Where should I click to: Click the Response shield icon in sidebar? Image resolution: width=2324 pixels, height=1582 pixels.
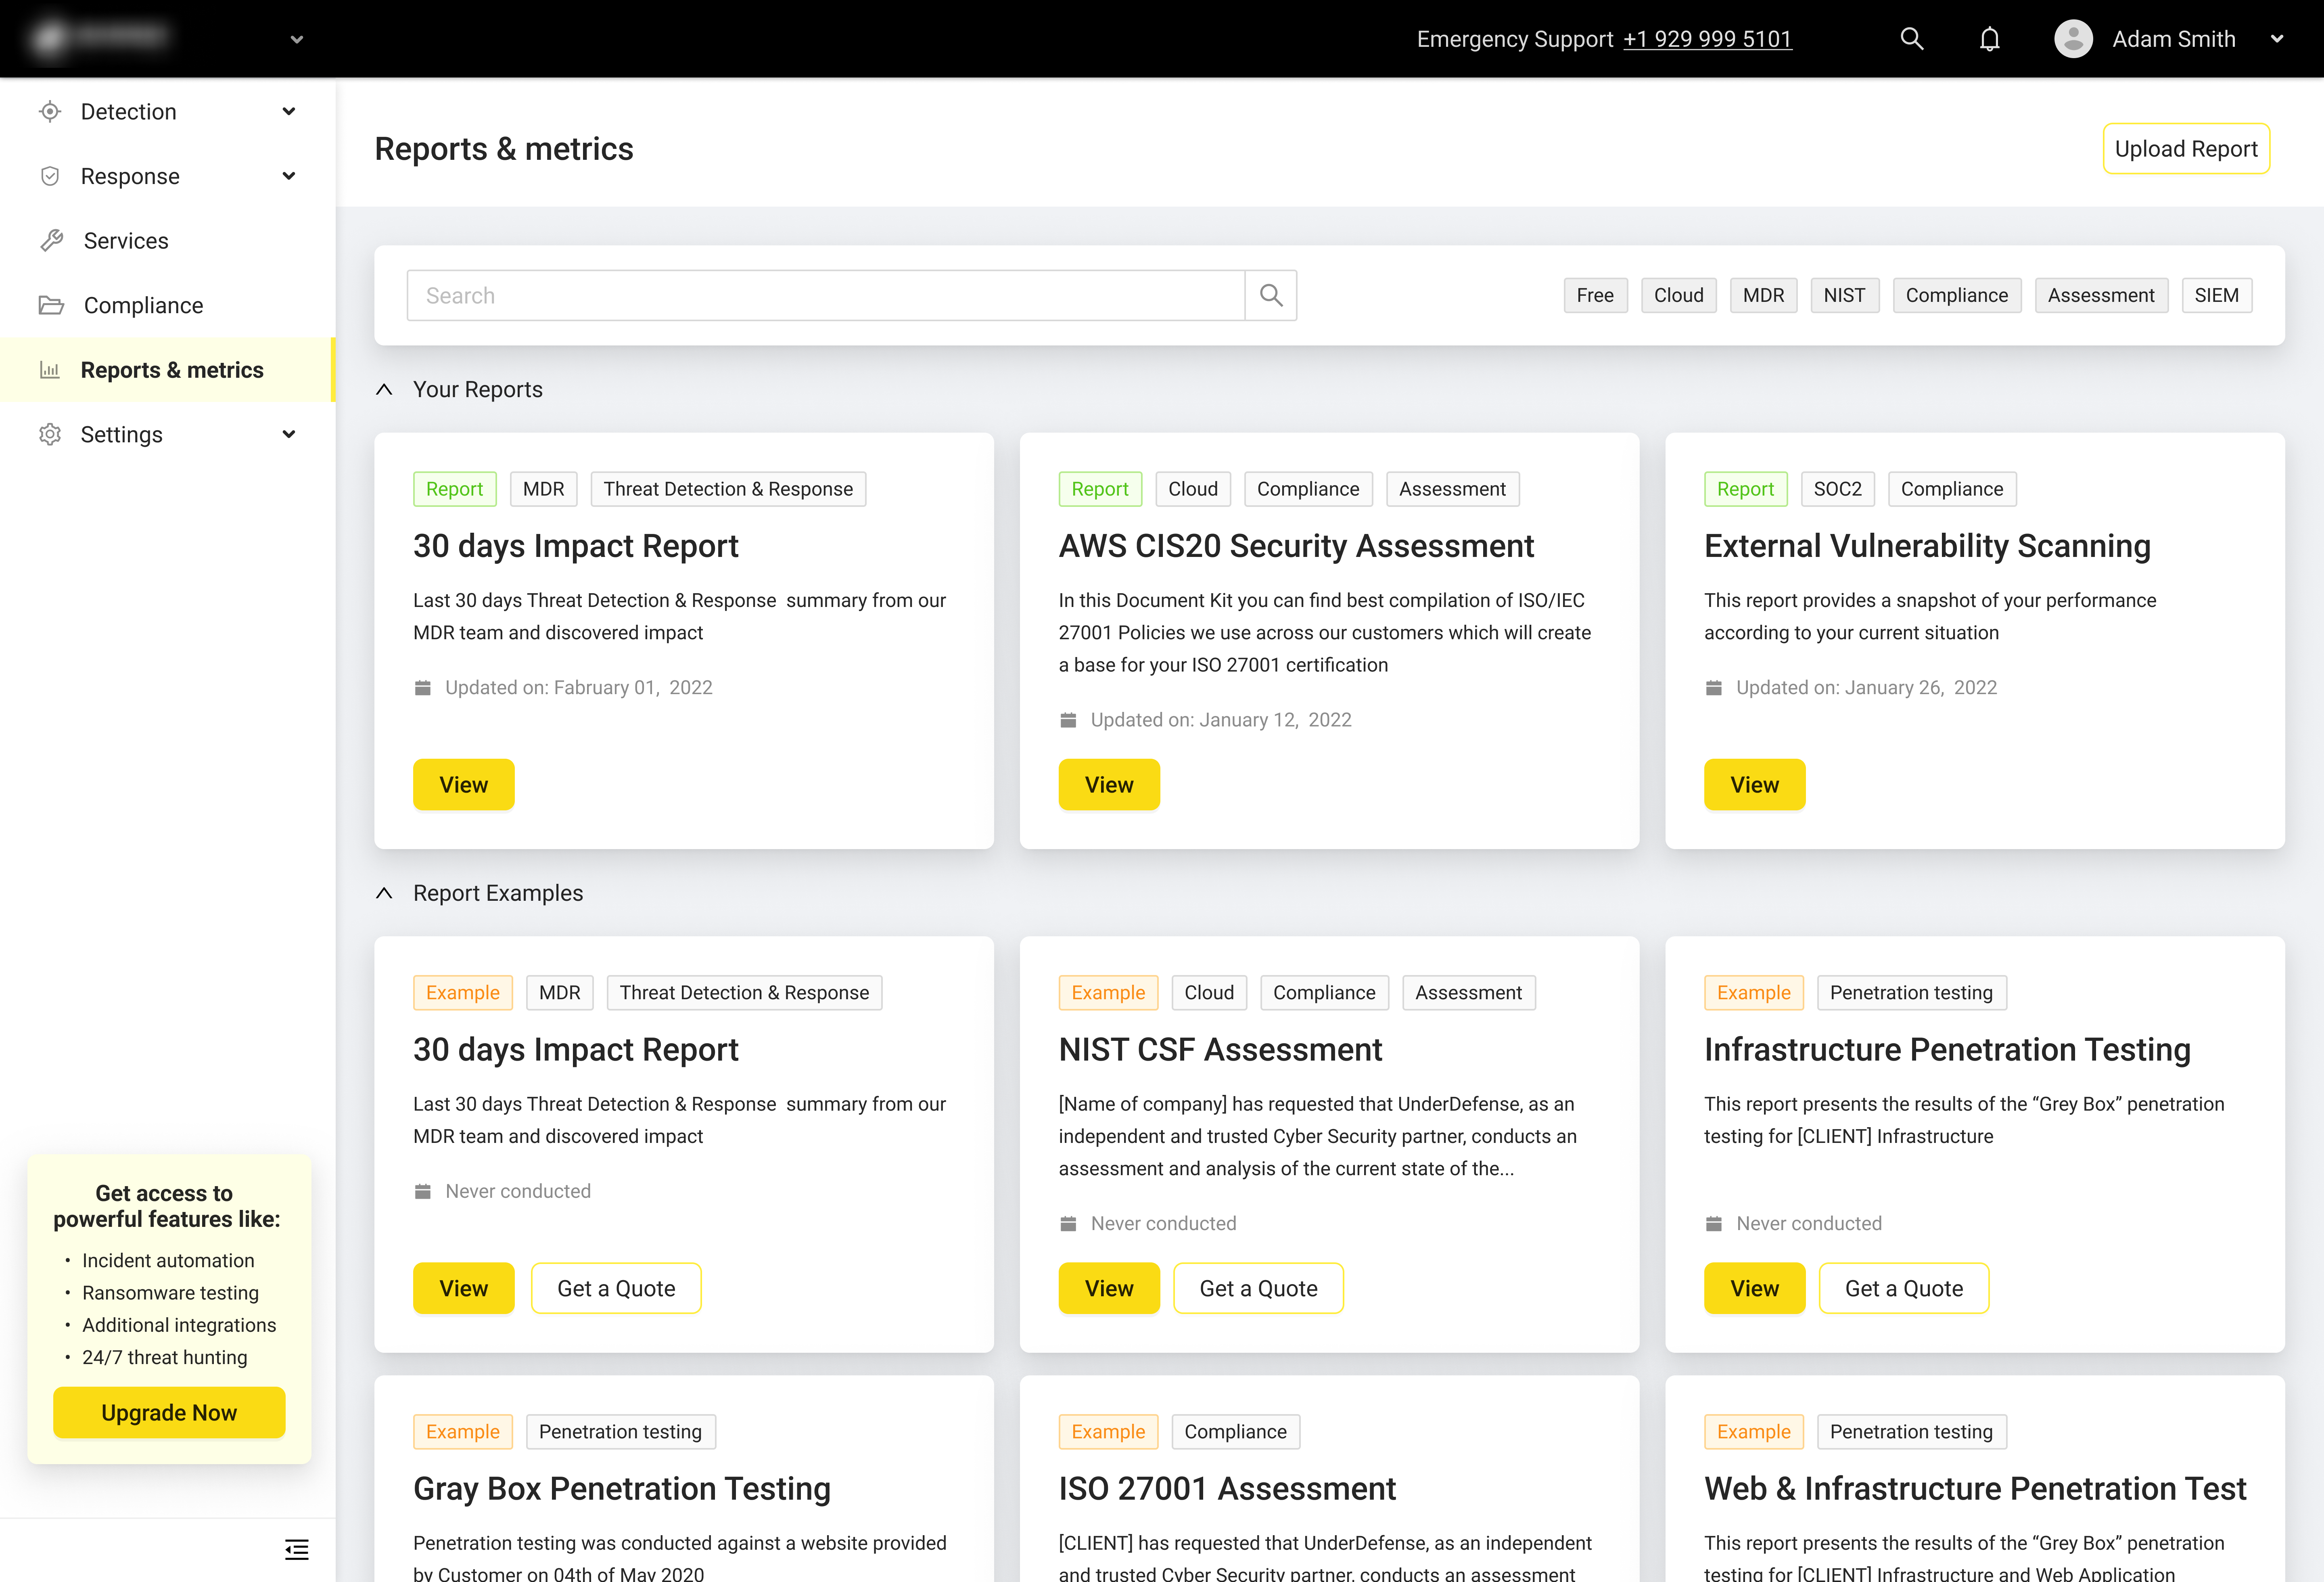click(50, 176)
